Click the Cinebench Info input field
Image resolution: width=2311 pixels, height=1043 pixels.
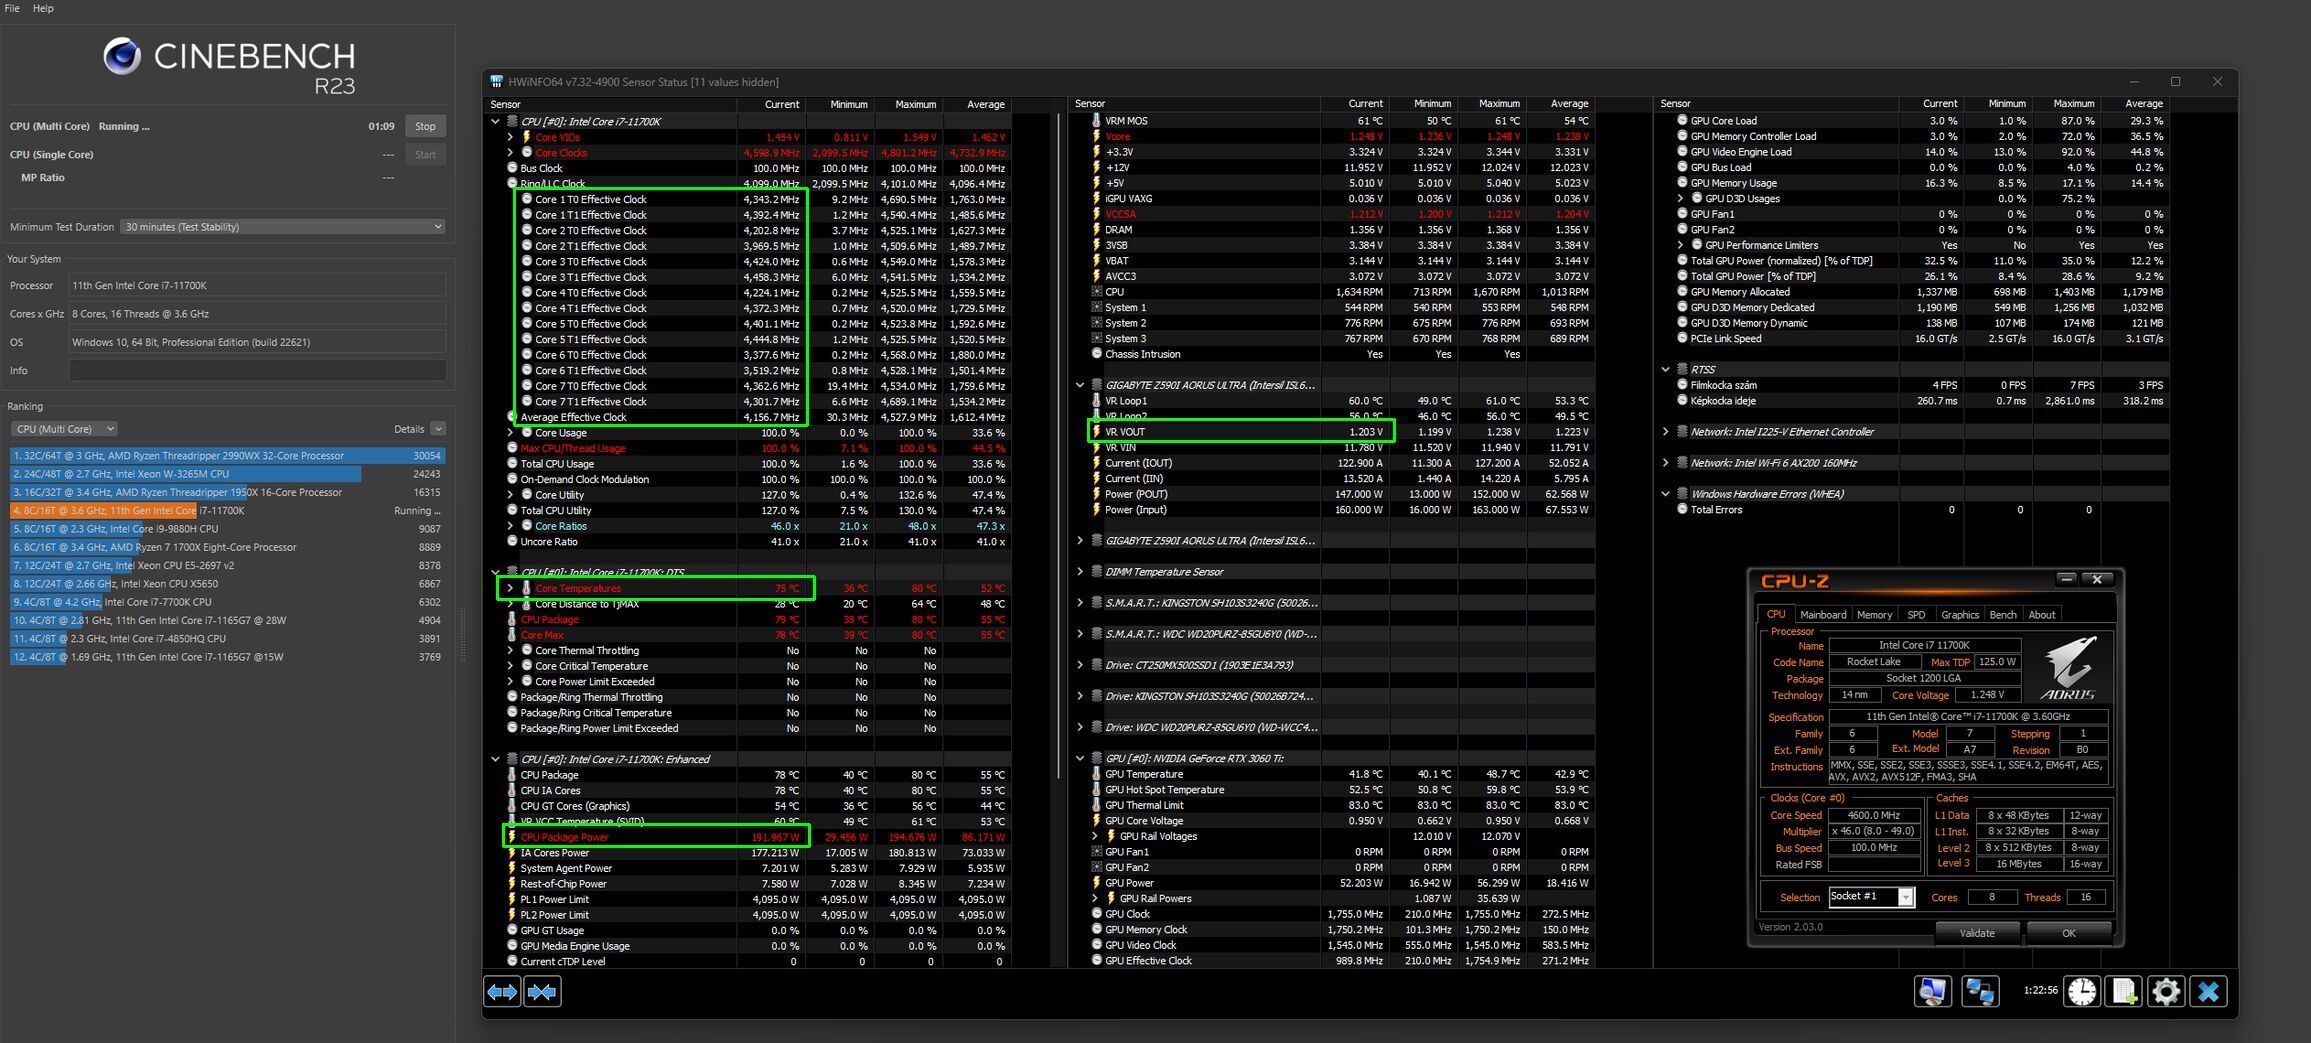(257, 370)
